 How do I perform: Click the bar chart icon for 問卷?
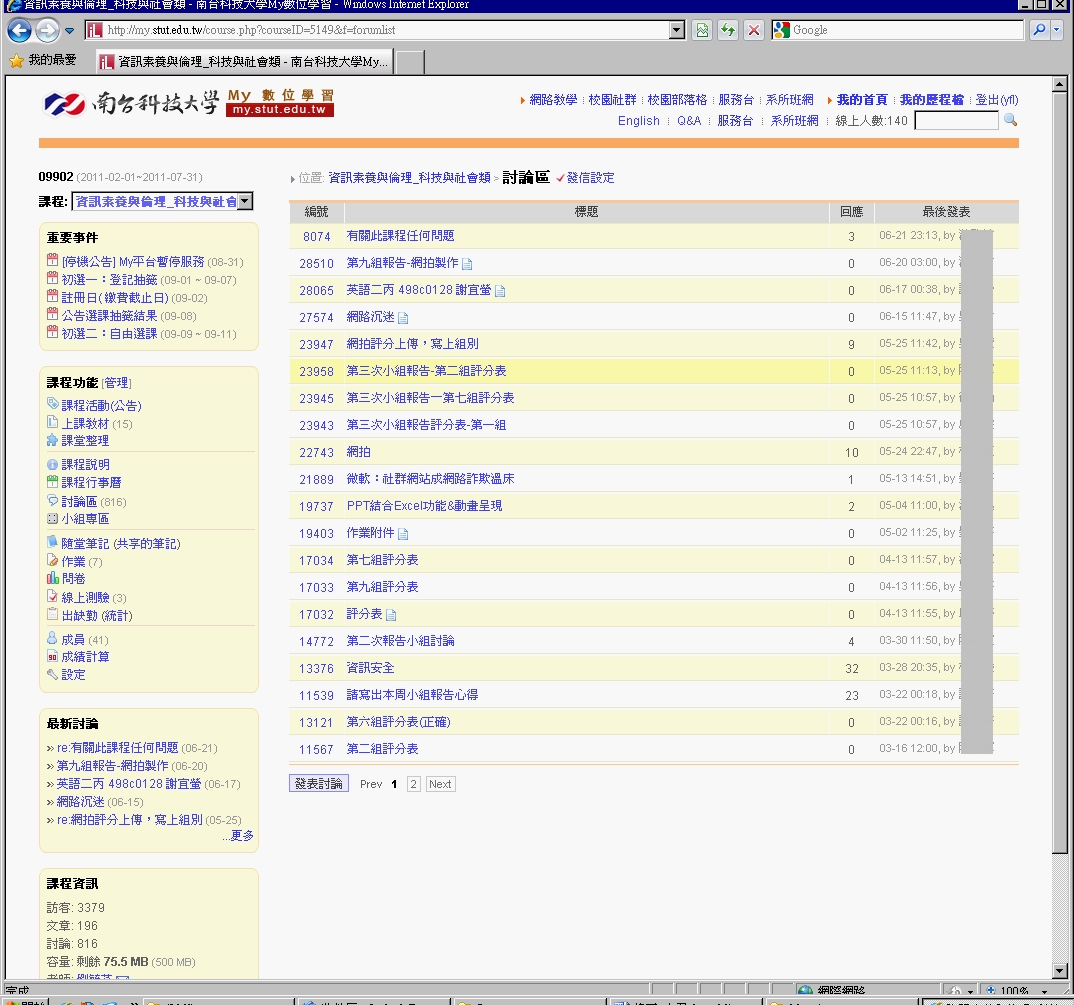pos(52,578)
